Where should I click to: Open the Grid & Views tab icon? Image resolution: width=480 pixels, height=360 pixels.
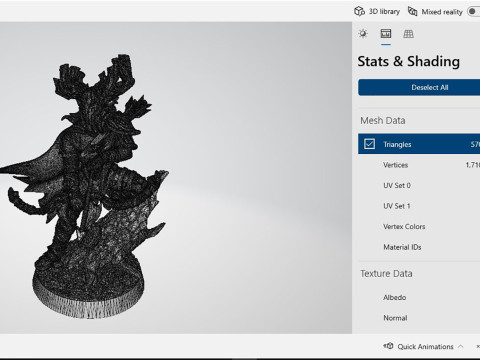click(x=408, y=34)
